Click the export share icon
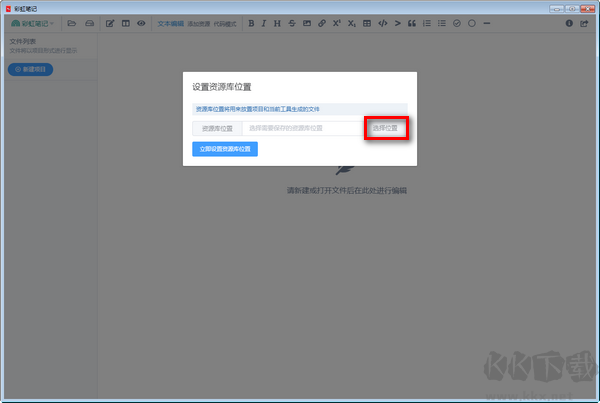Viewport: 600px width, 403px height. [584, 23]
